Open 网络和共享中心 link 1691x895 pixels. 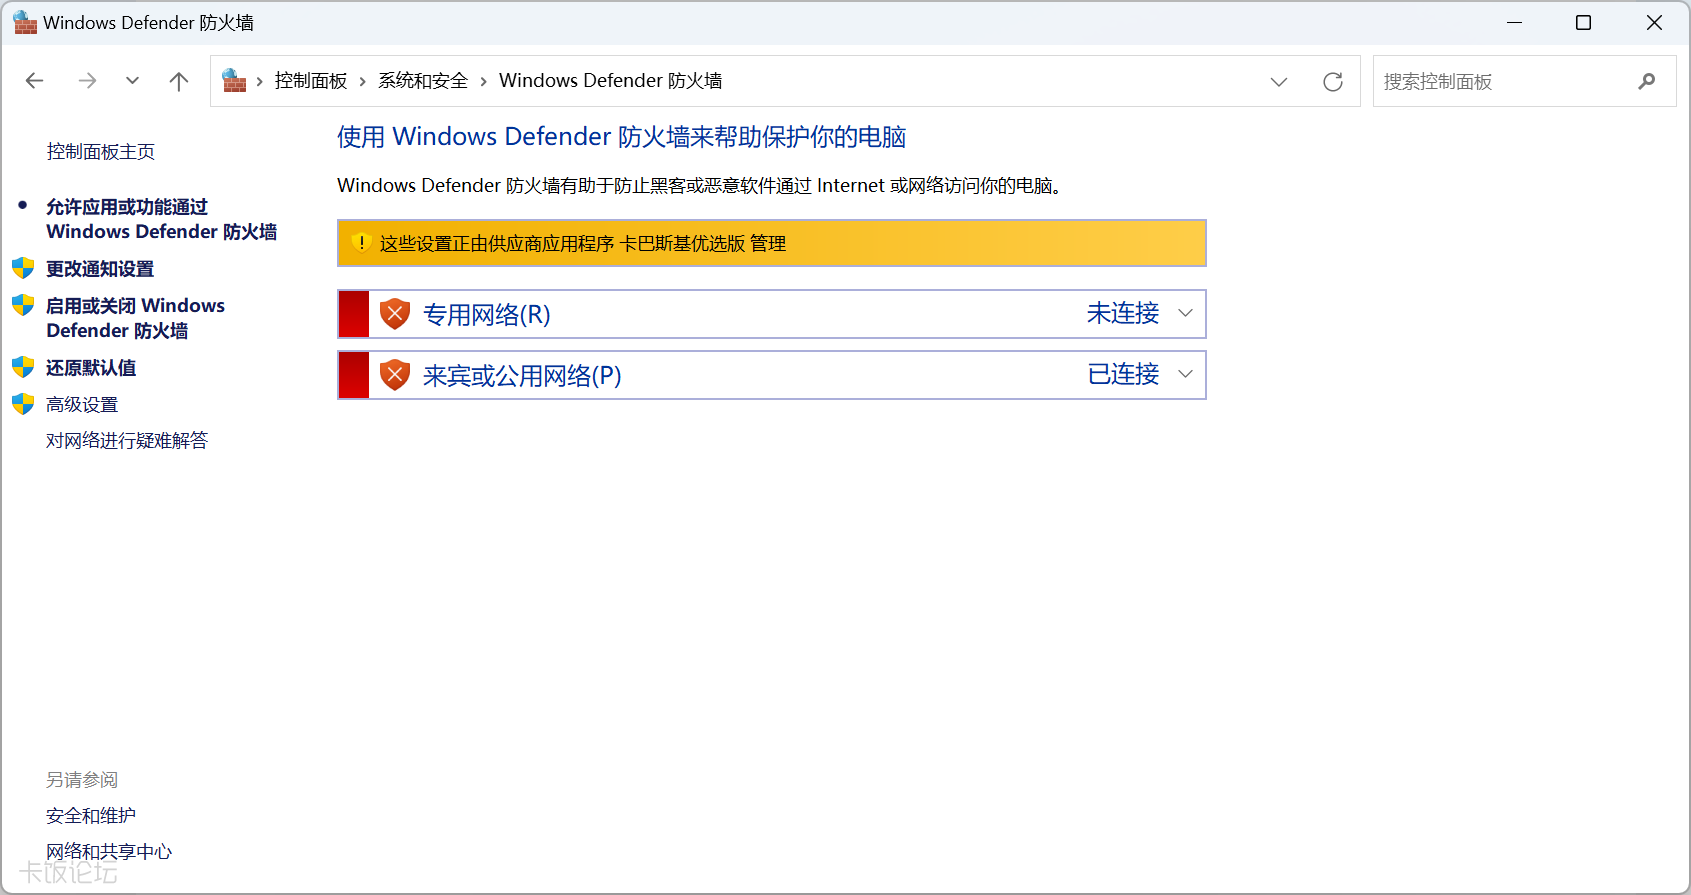tap(109, 852)
